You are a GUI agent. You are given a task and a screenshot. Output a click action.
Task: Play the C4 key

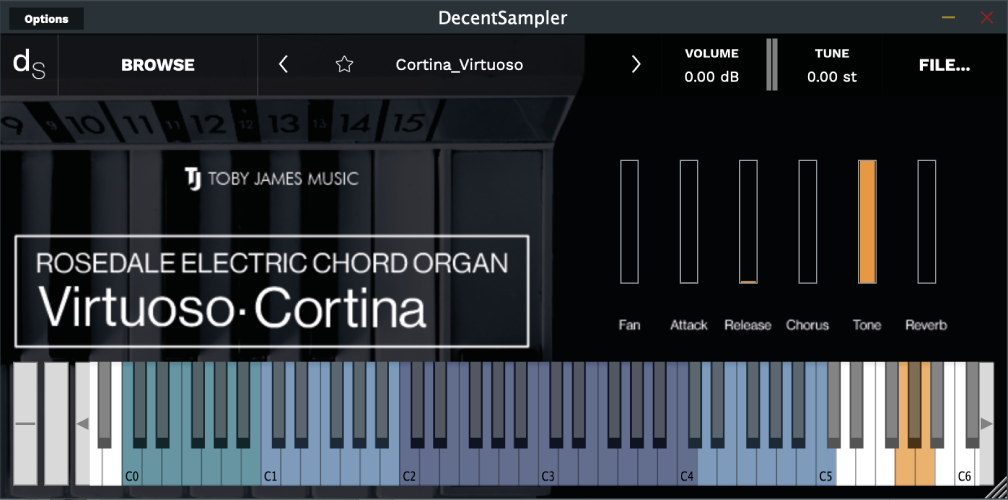pos(687,469)
